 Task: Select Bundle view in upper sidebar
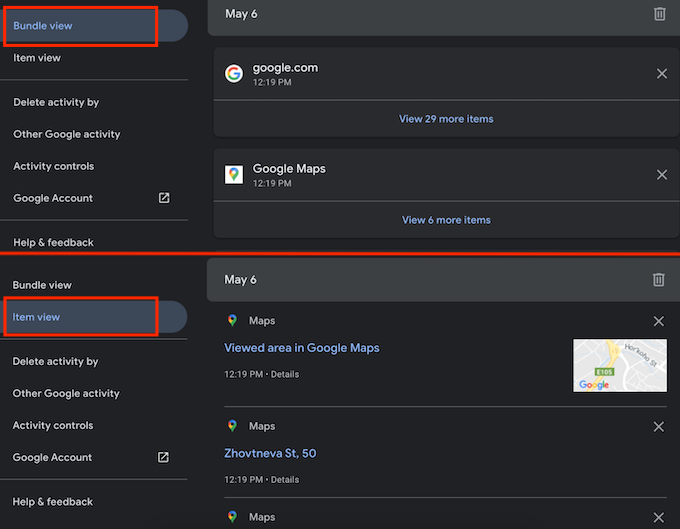pyautogui.click(x=94, y=26)
